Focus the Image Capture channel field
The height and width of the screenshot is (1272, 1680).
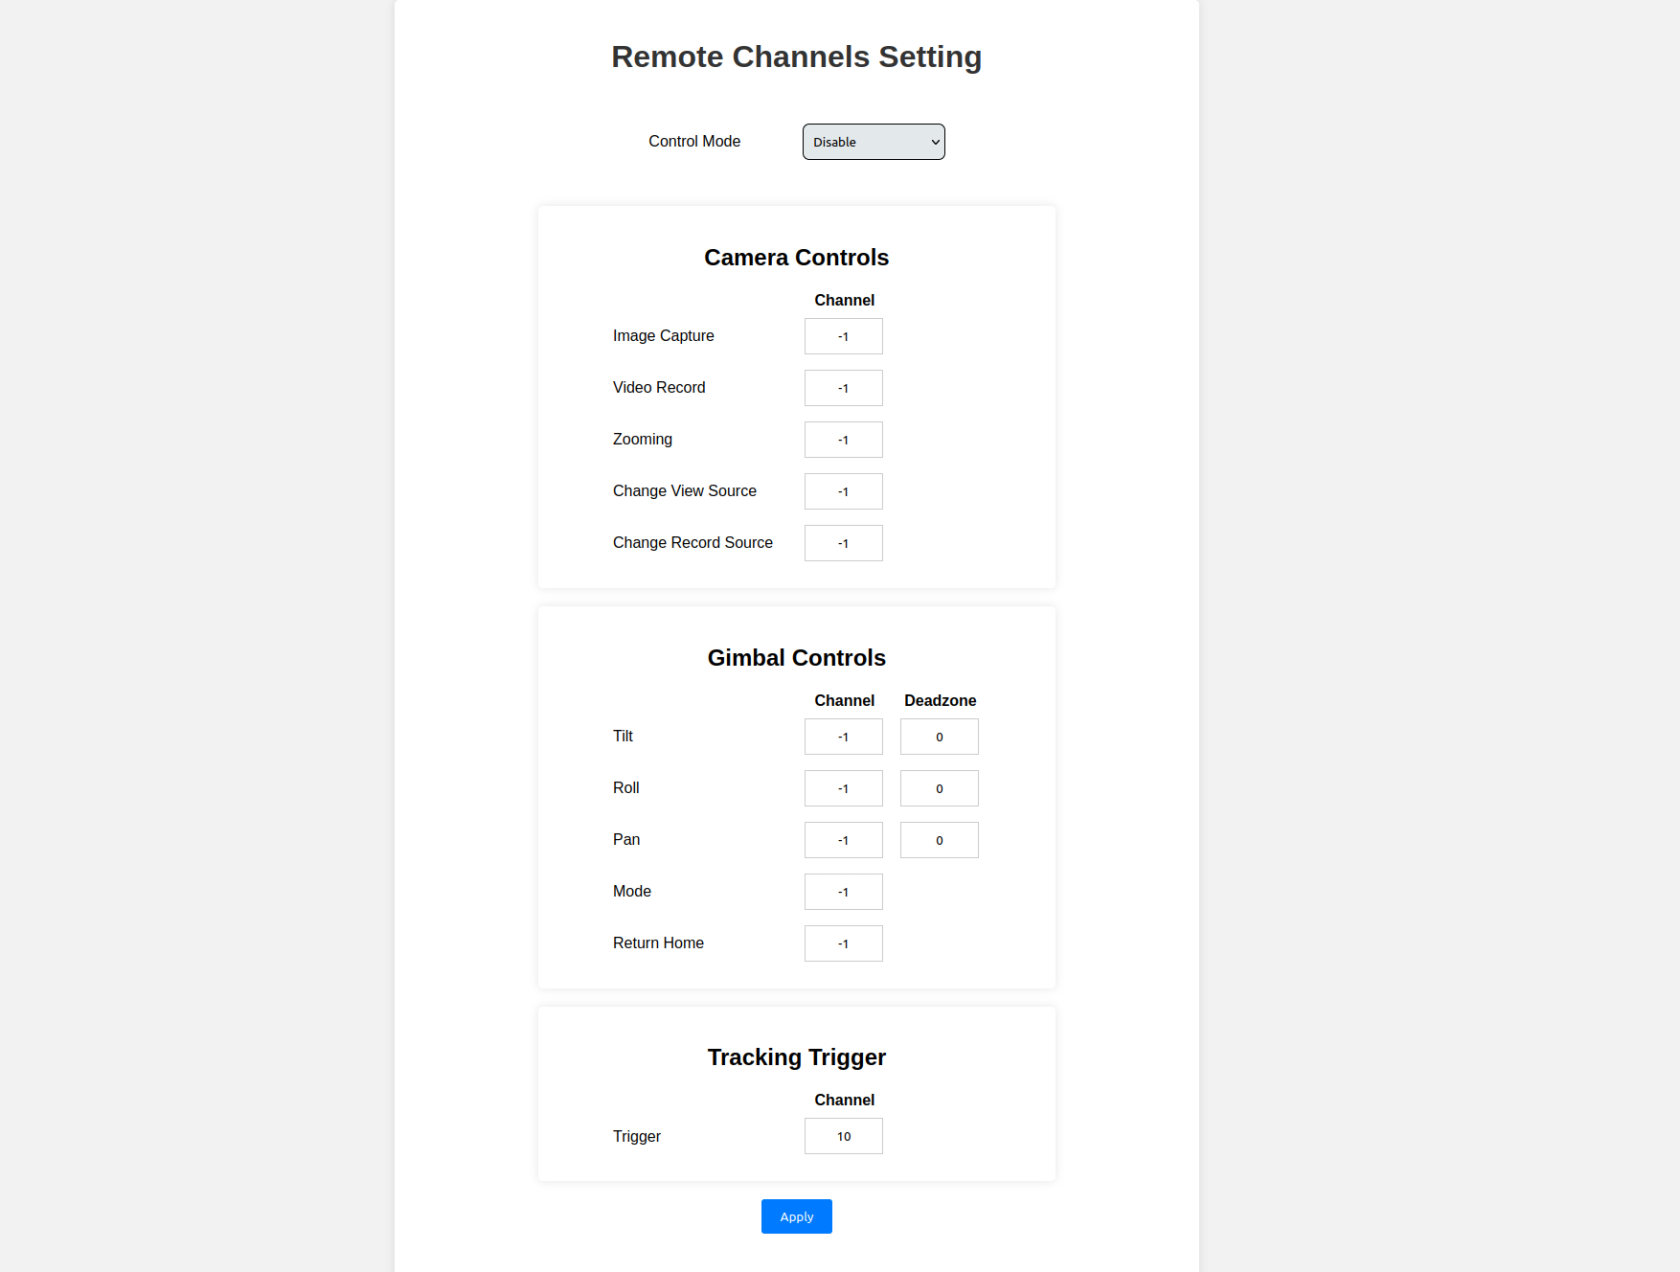pyautogui.click(x=843, y=336)
